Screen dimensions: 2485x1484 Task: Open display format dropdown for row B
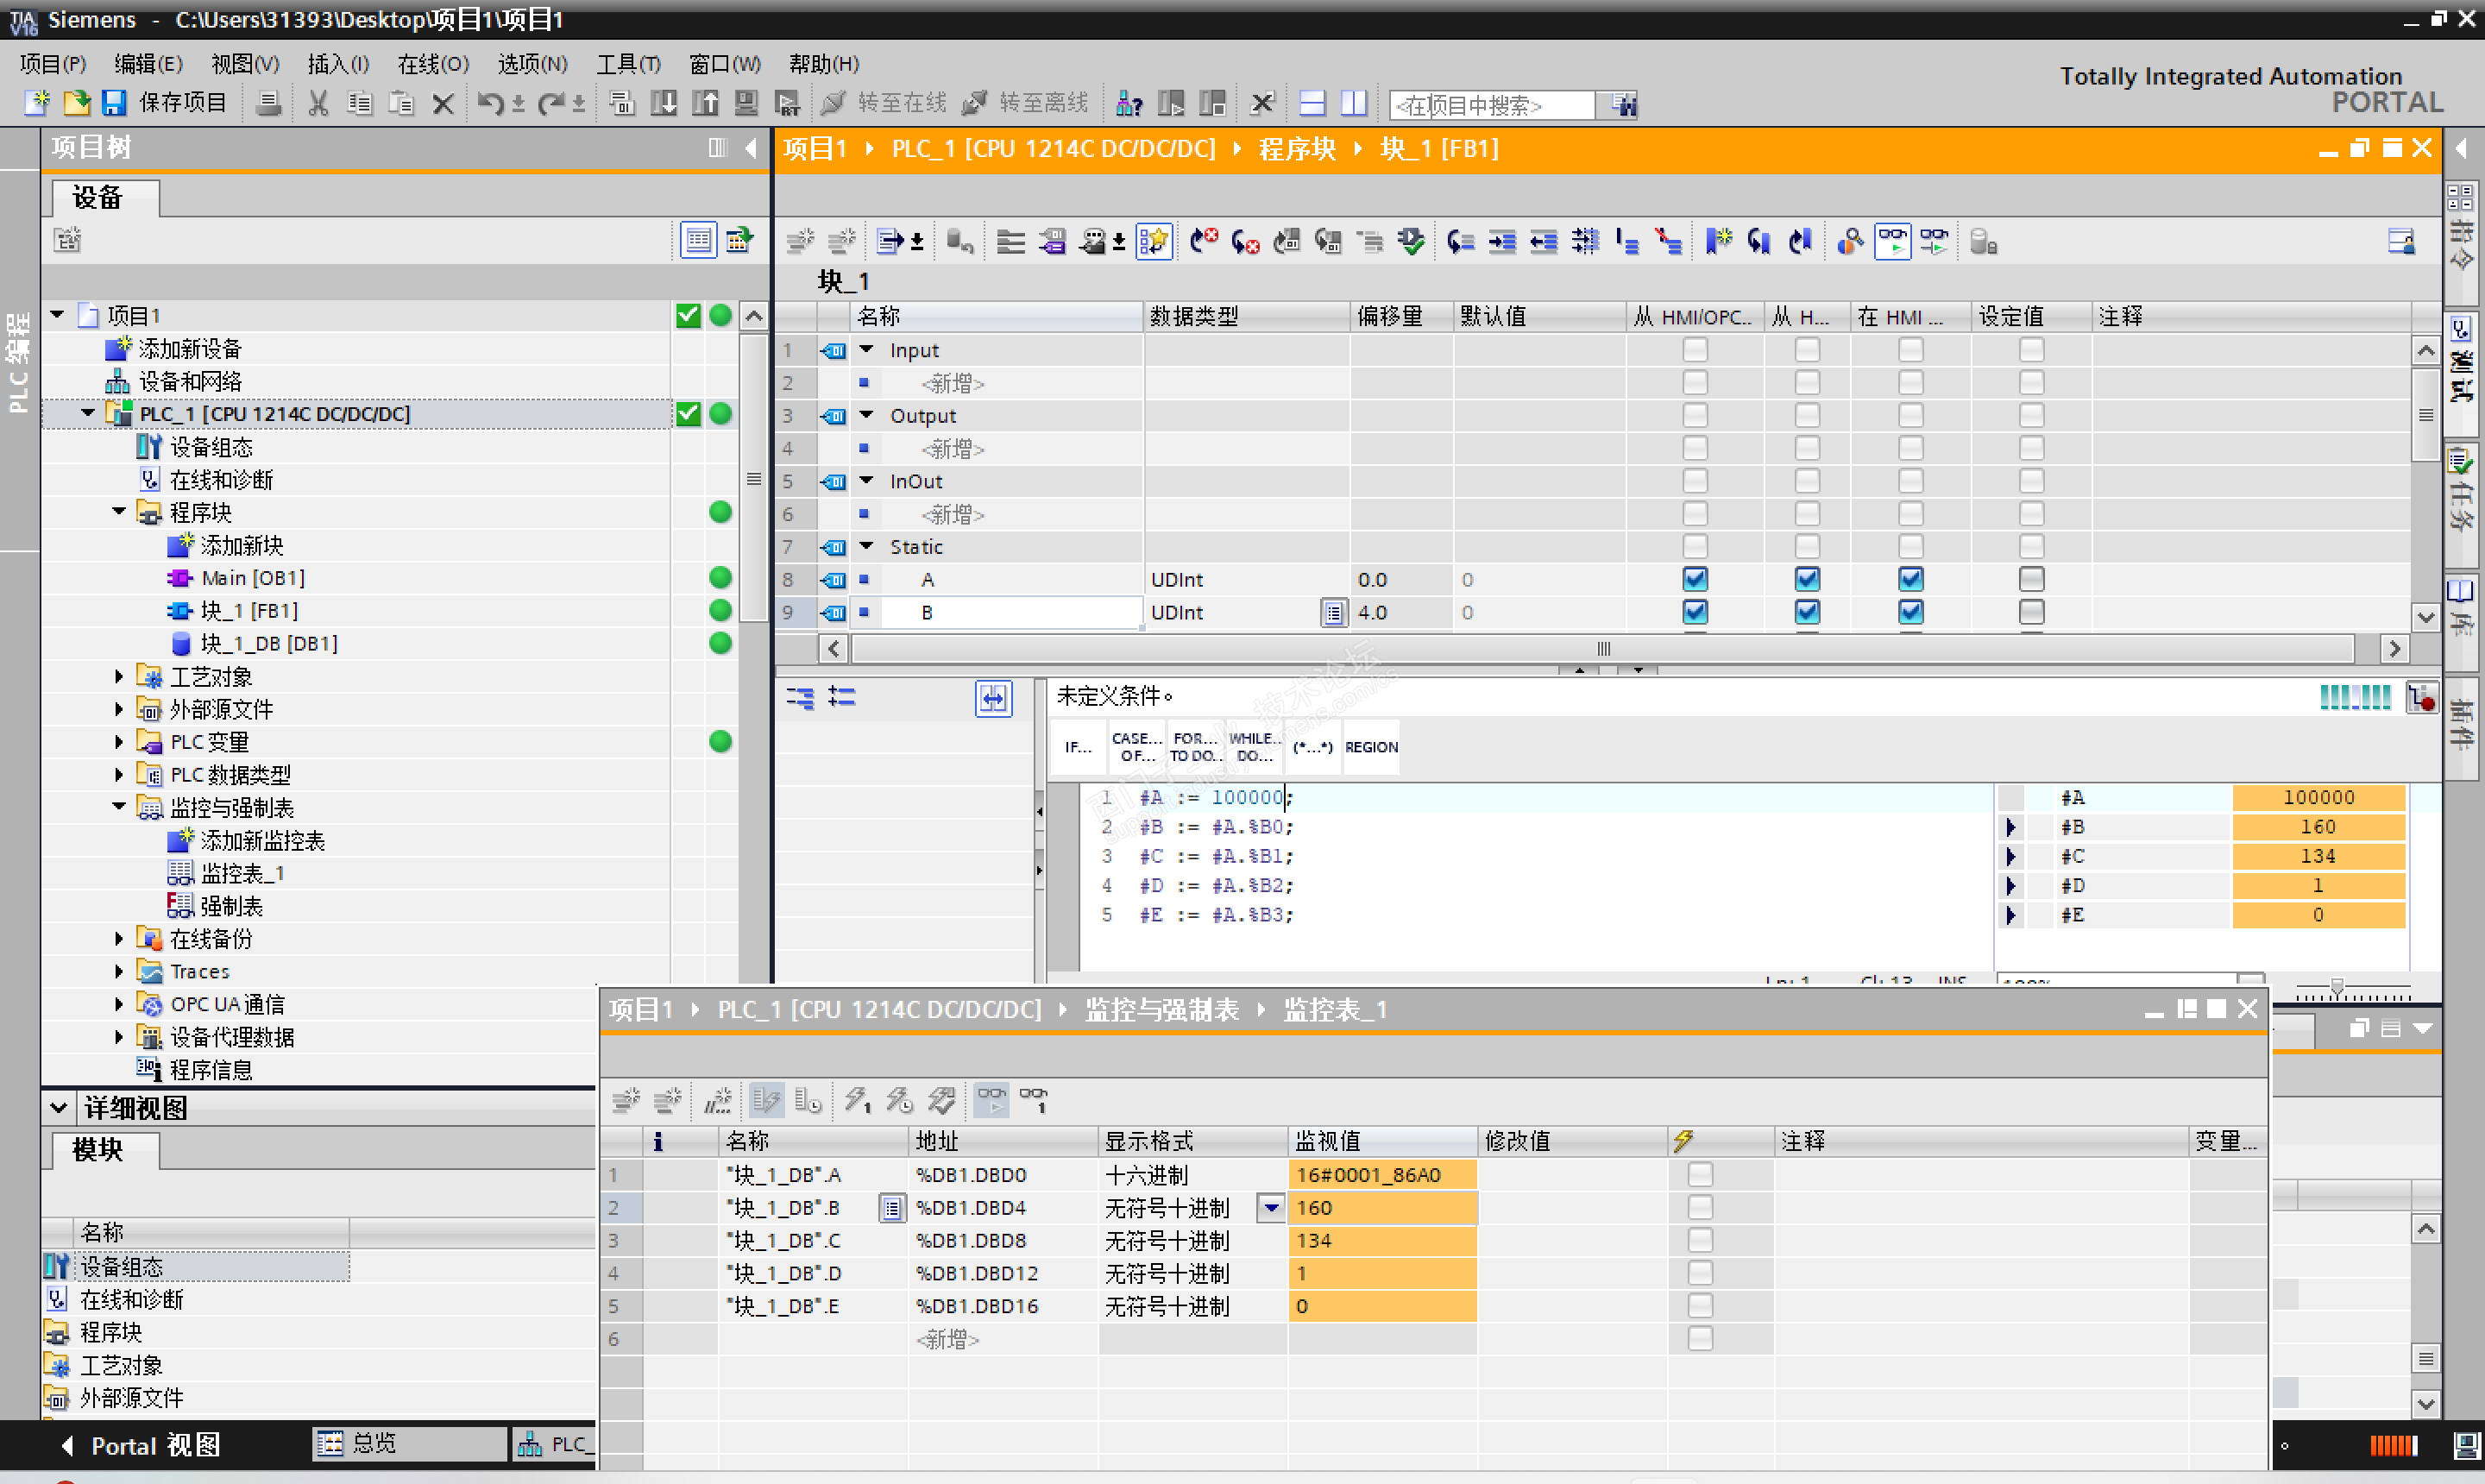pyautogui.click(x=1270, y=1207)
